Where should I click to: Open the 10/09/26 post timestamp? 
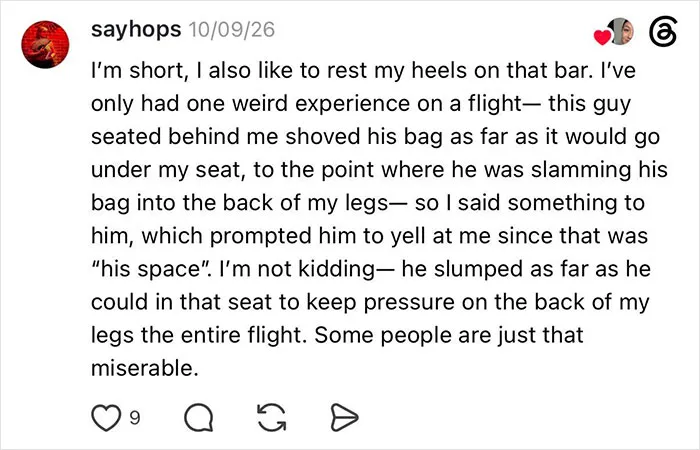click(x=232, y=30)
